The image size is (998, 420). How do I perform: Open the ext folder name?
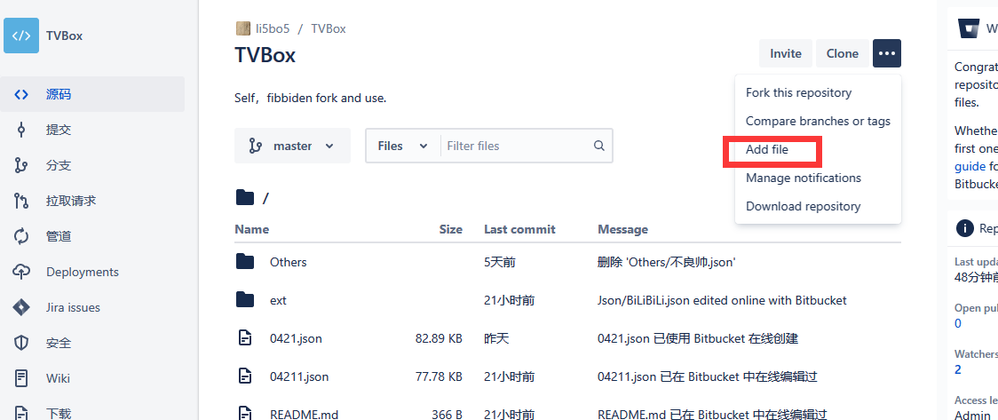point(278,300)
